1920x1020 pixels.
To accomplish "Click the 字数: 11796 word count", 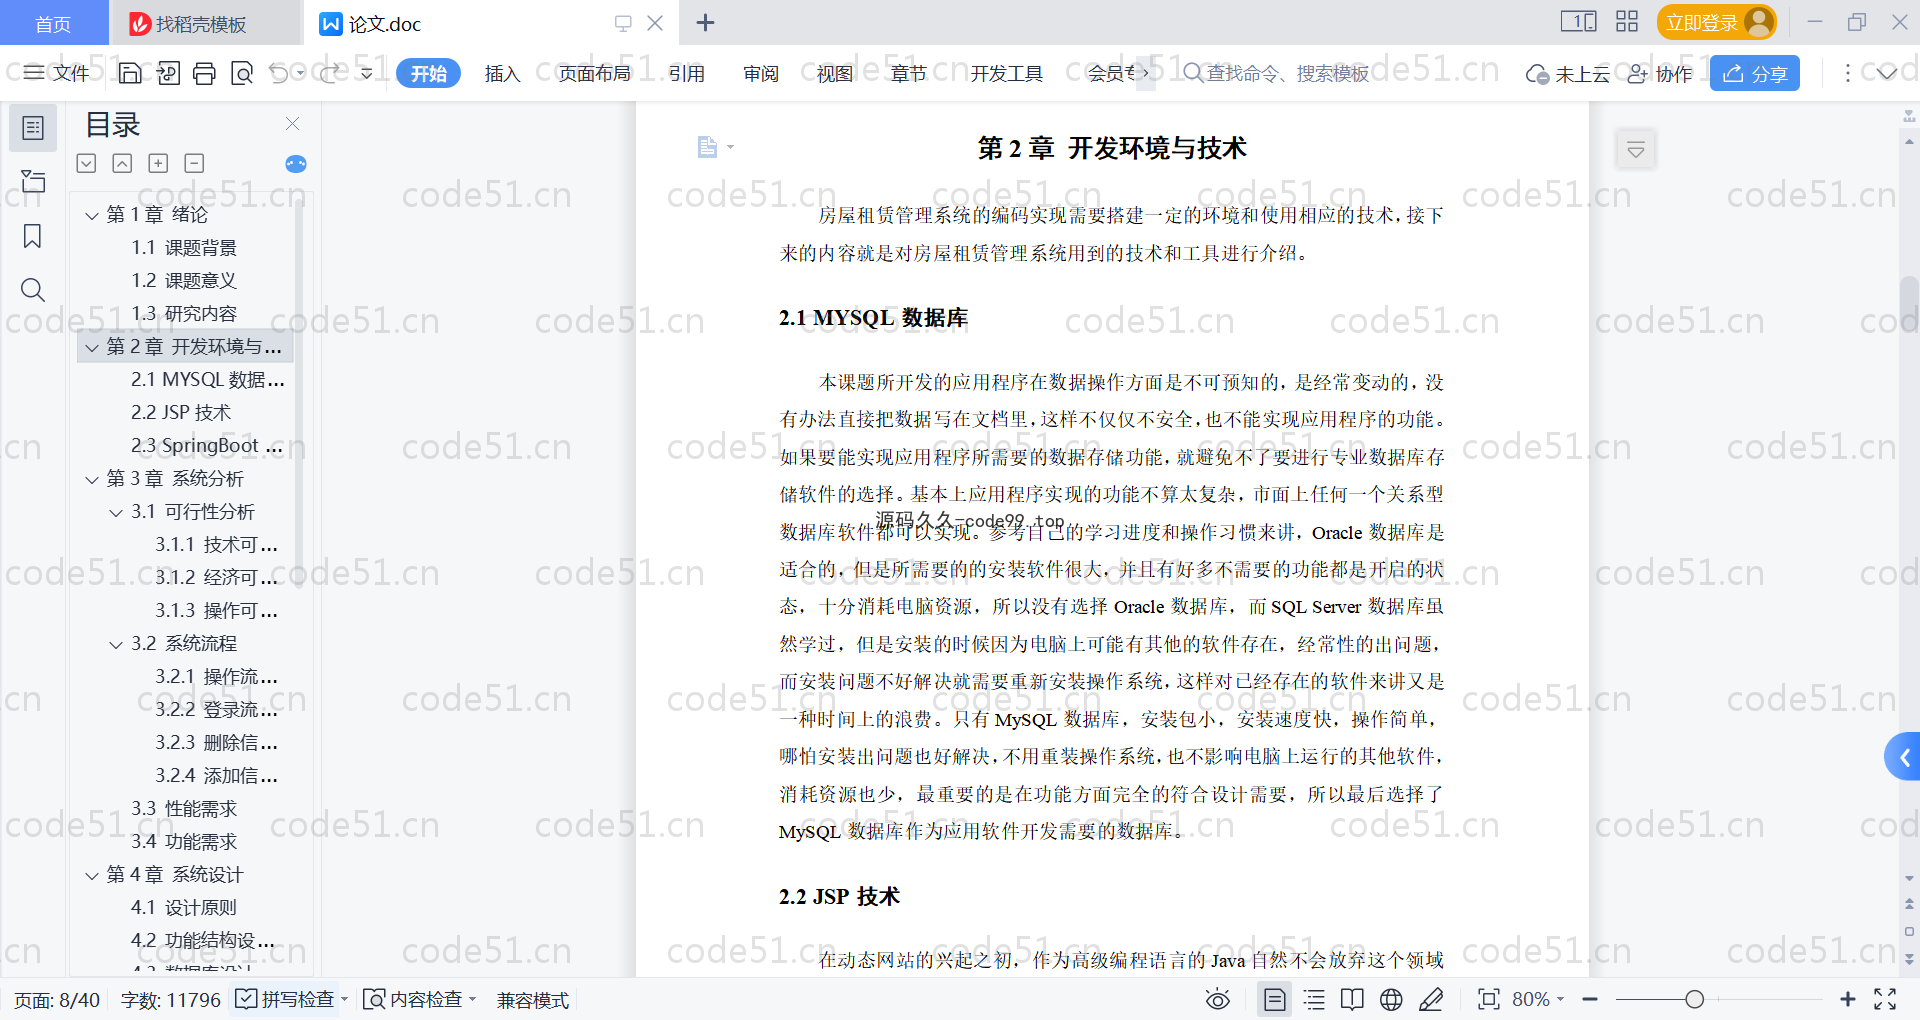I will pyautogui.click(x=170, y=999).
